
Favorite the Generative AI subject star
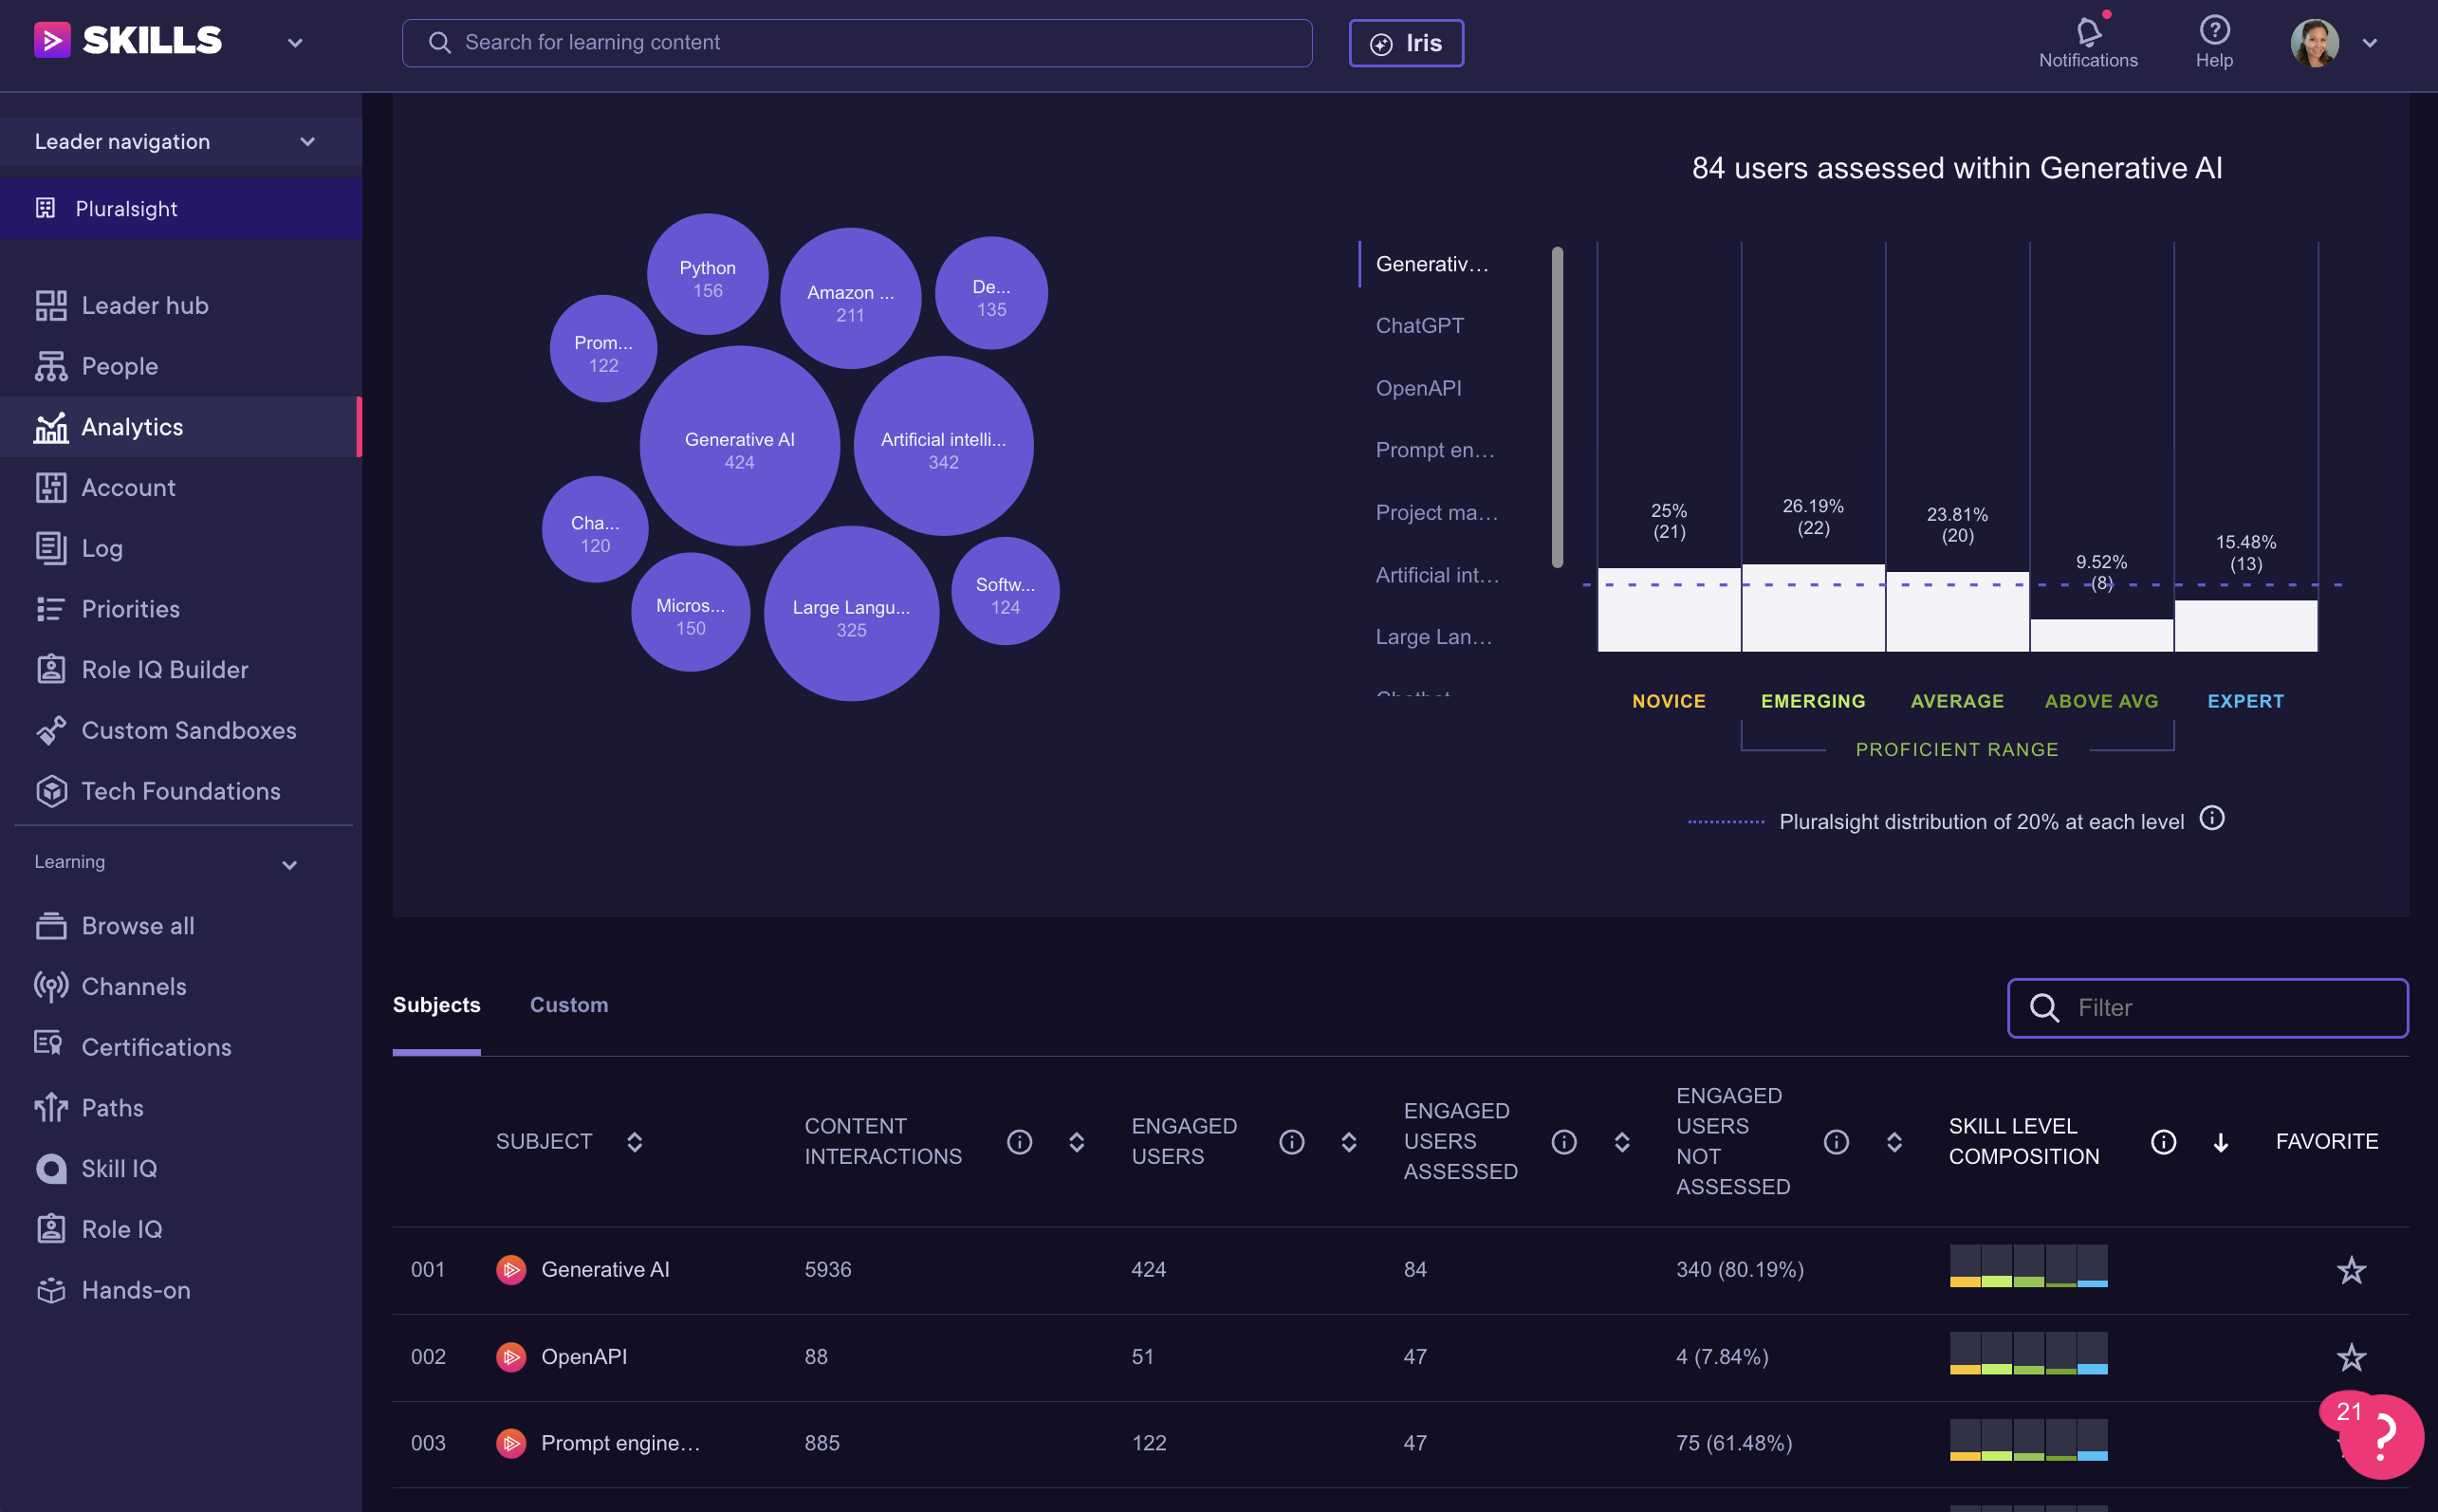point(2351,1270)
